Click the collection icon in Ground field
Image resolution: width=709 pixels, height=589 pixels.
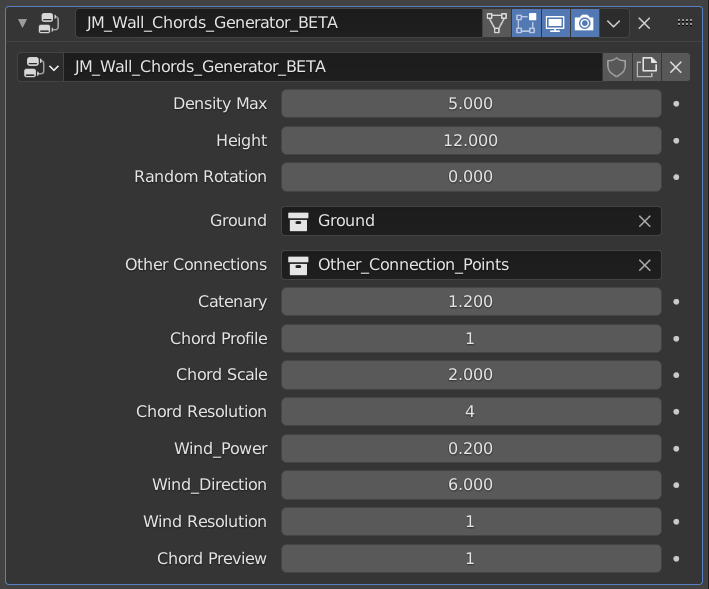click(298, 221)
